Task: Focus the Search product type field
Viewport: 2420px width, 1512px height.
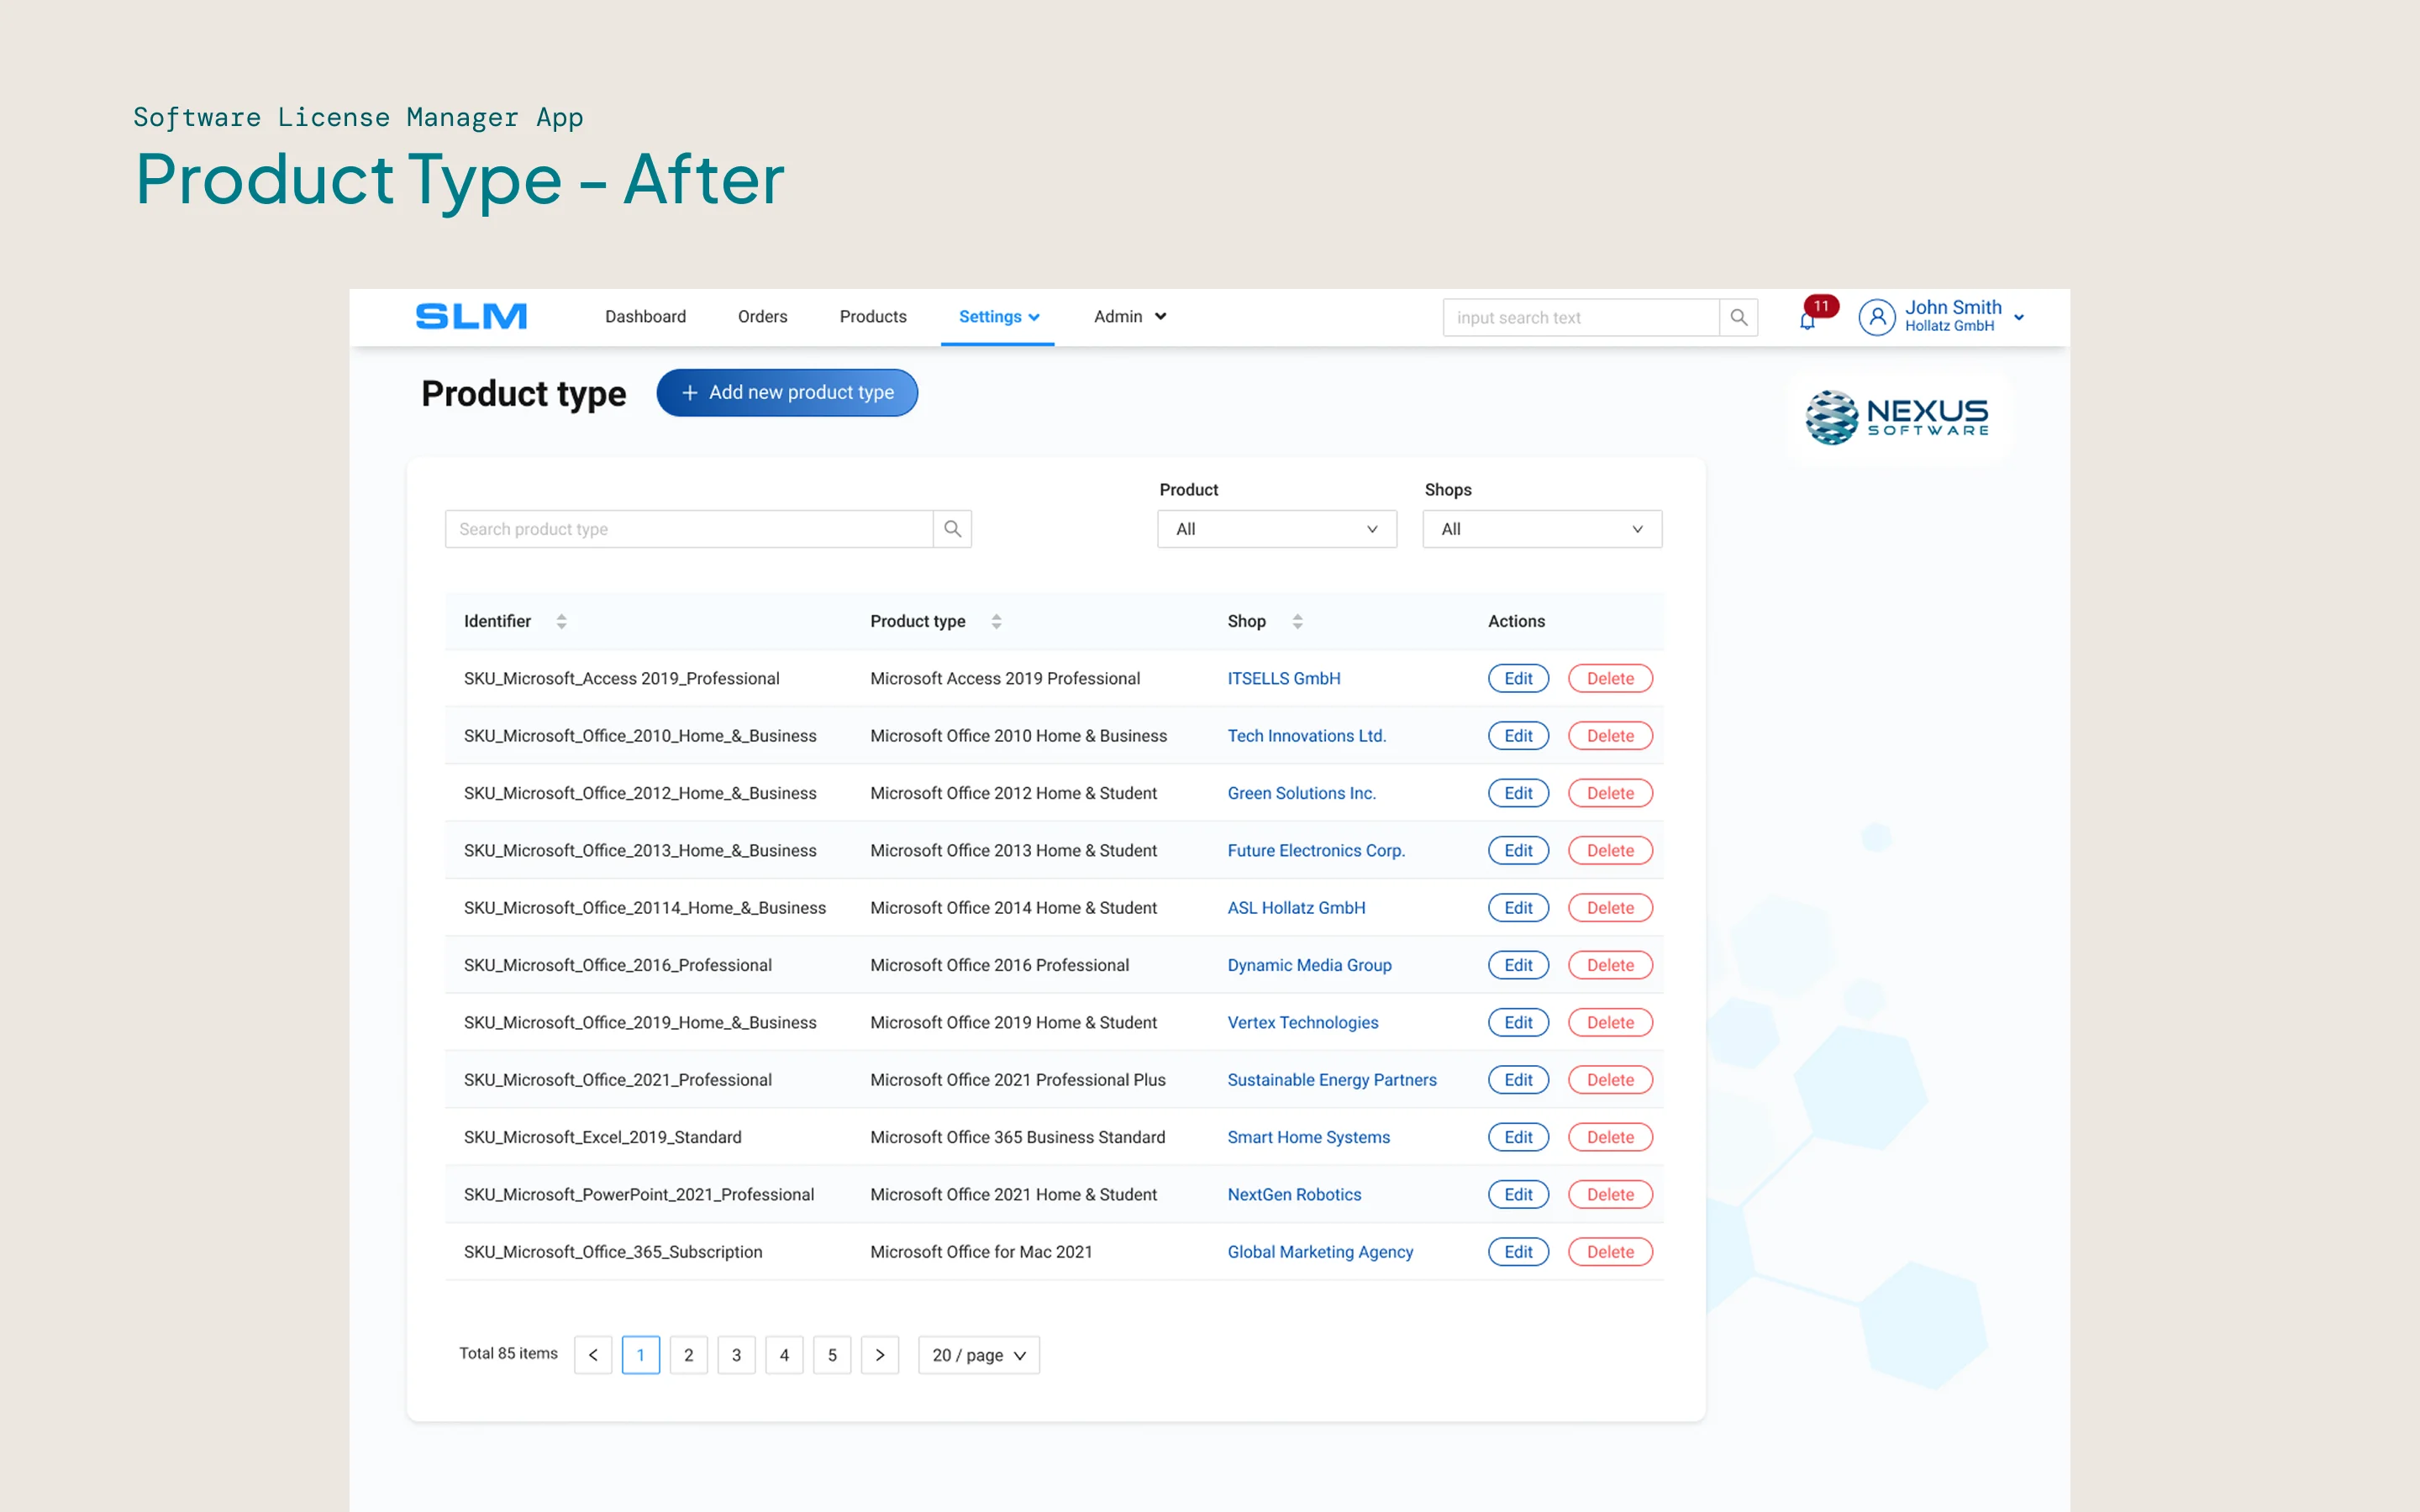Action: pos(689,529)
